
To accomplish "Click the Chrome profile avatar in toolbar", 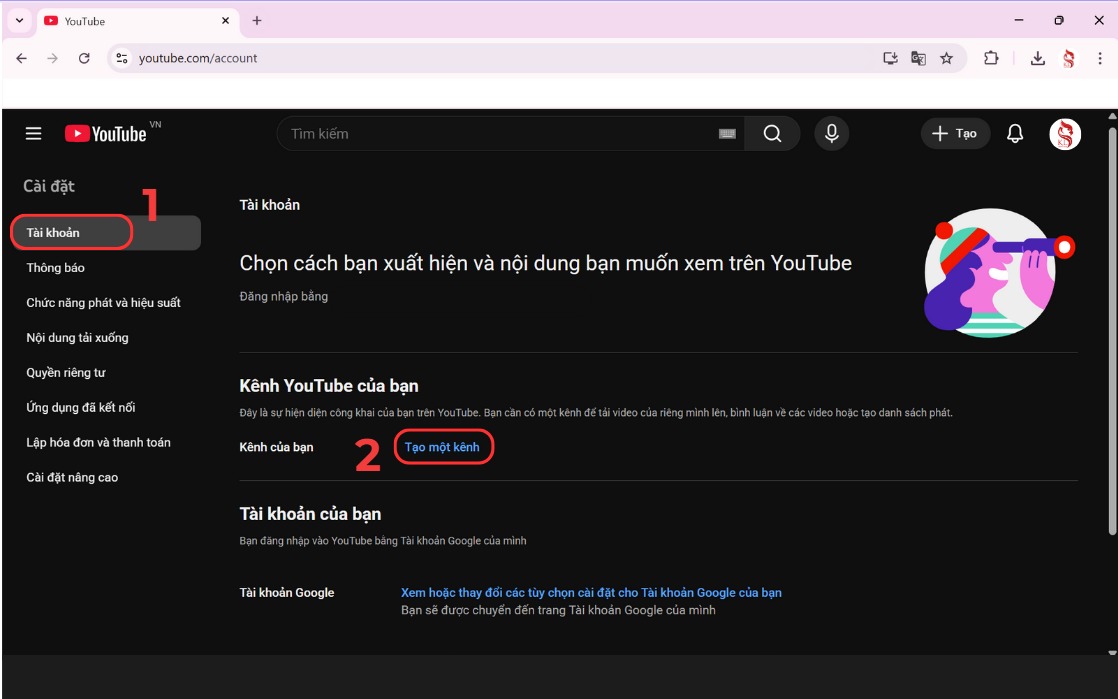I will [x=1068, y=58].
